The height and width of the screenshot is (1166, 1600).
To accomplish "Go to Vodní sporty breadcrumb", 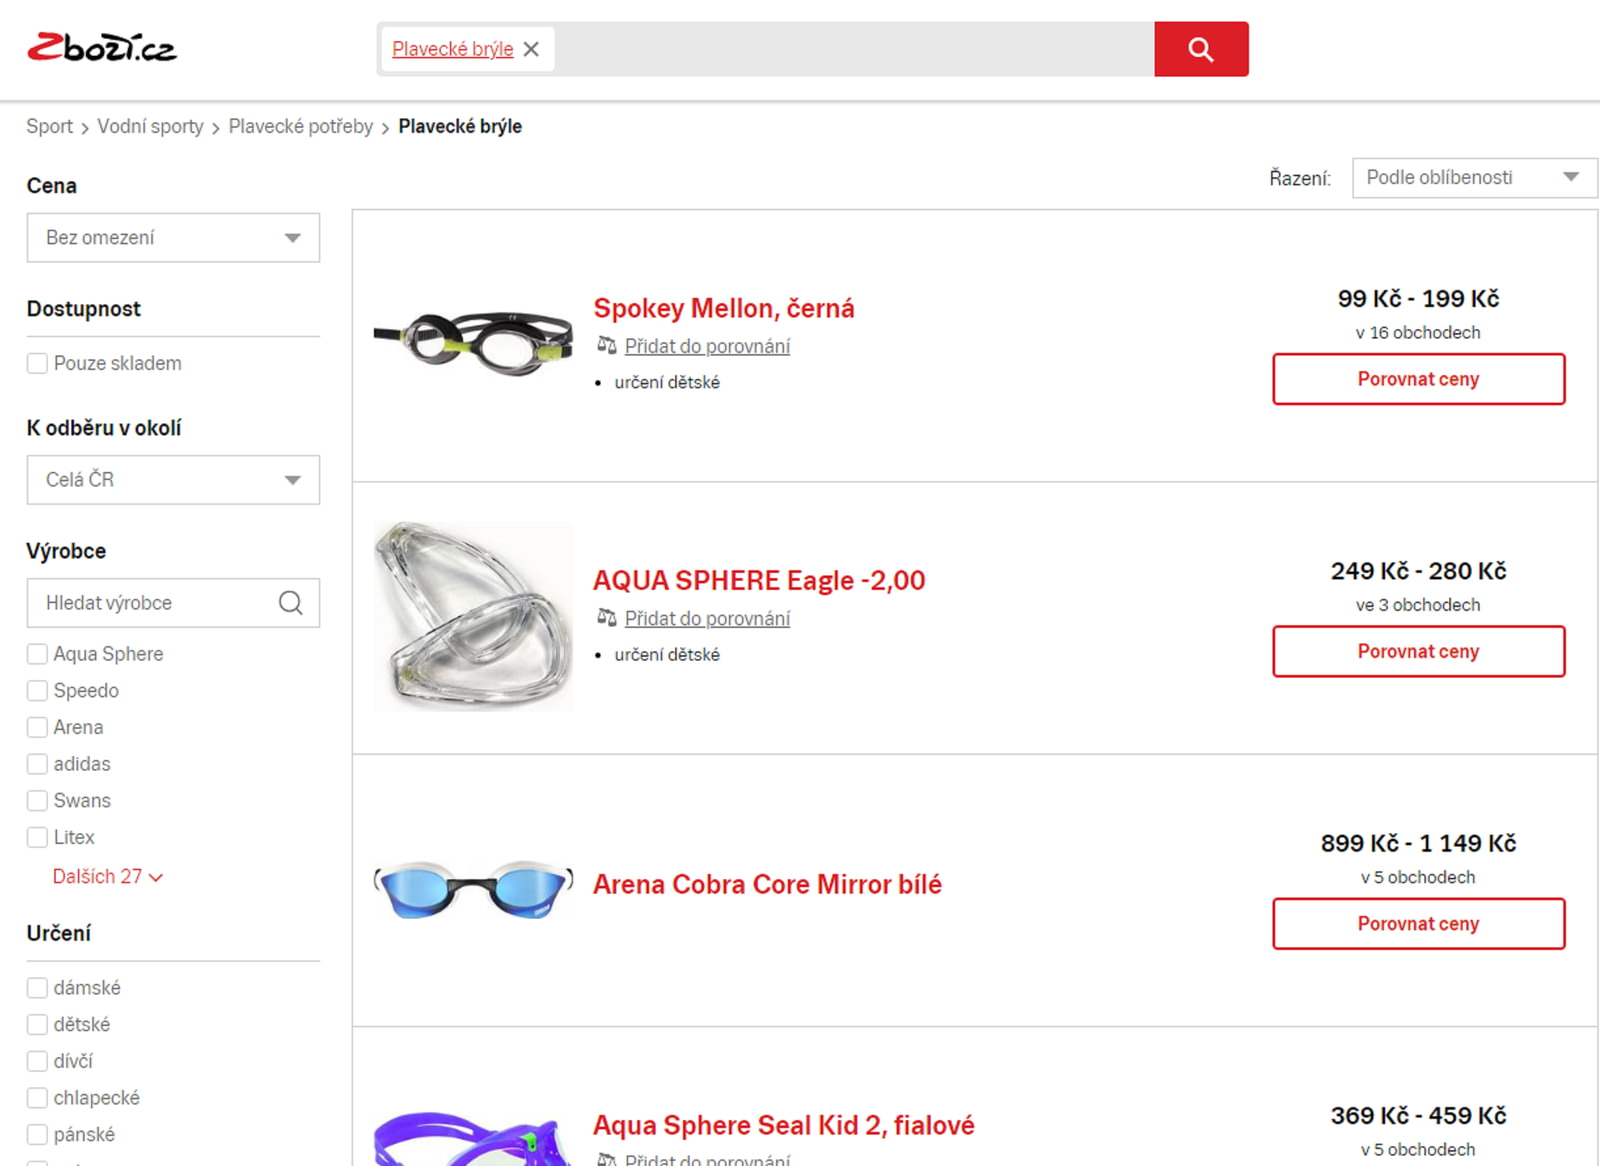I will [150, 126].
